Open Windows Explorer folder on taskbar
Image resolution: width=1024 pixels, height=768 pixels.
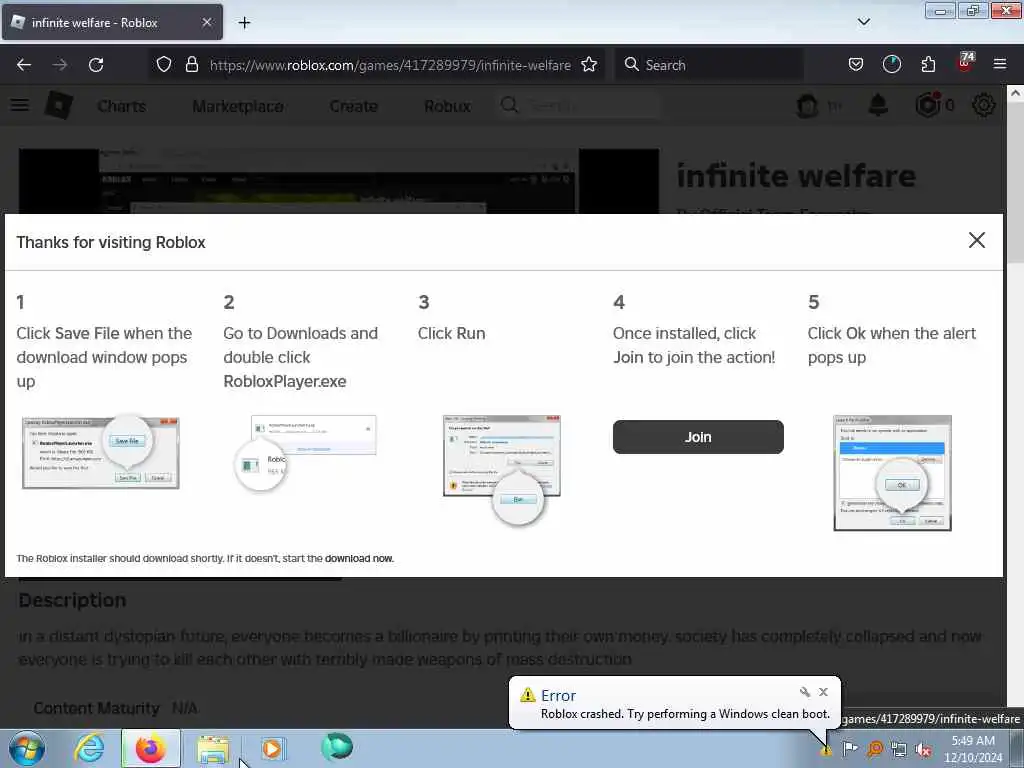point(213,750)
